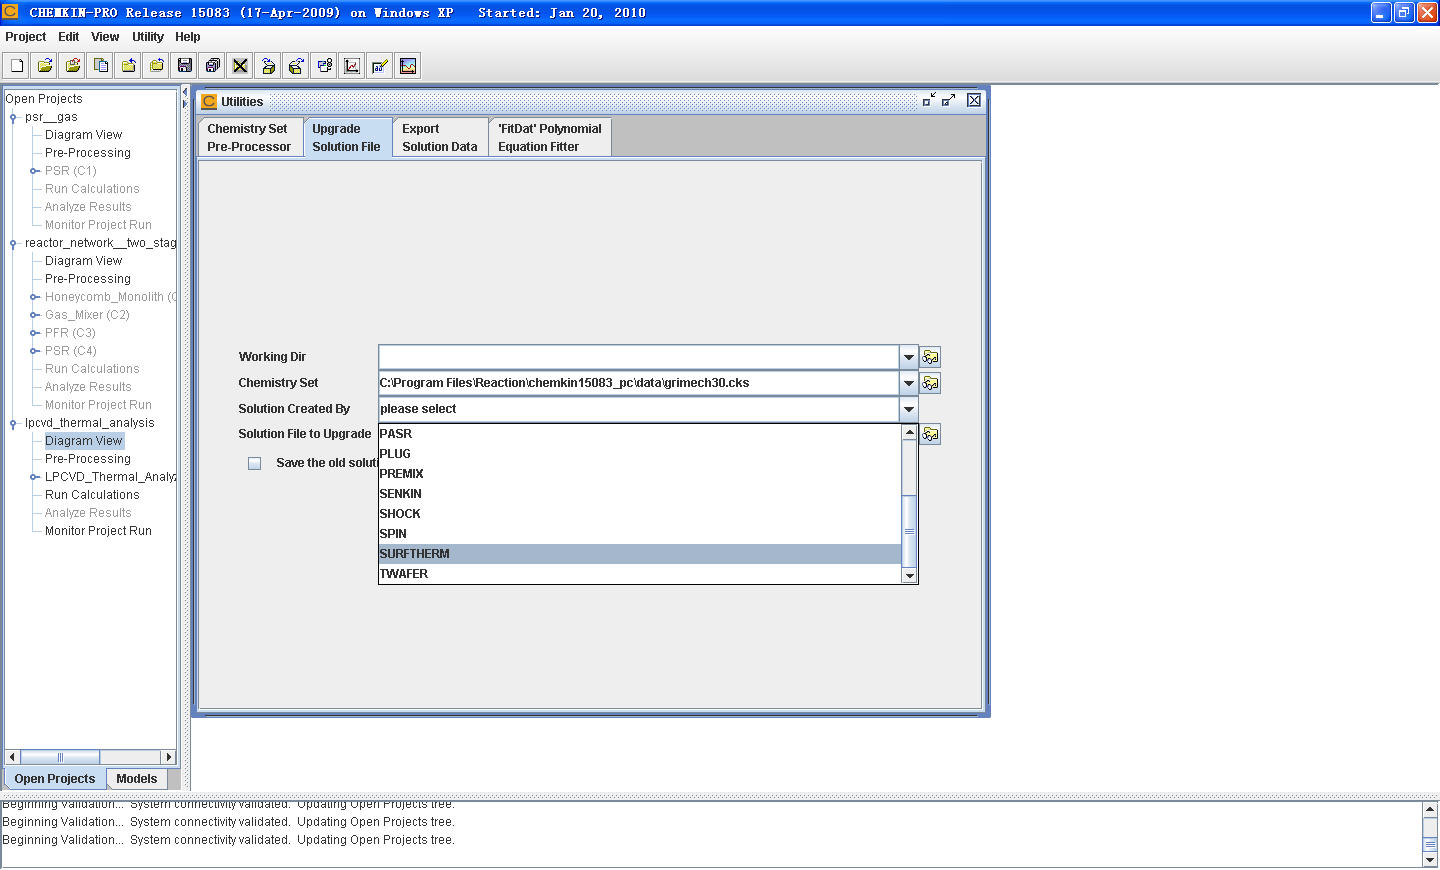Click the fifth toolbar folder icon with arrow

click(129, 66)
